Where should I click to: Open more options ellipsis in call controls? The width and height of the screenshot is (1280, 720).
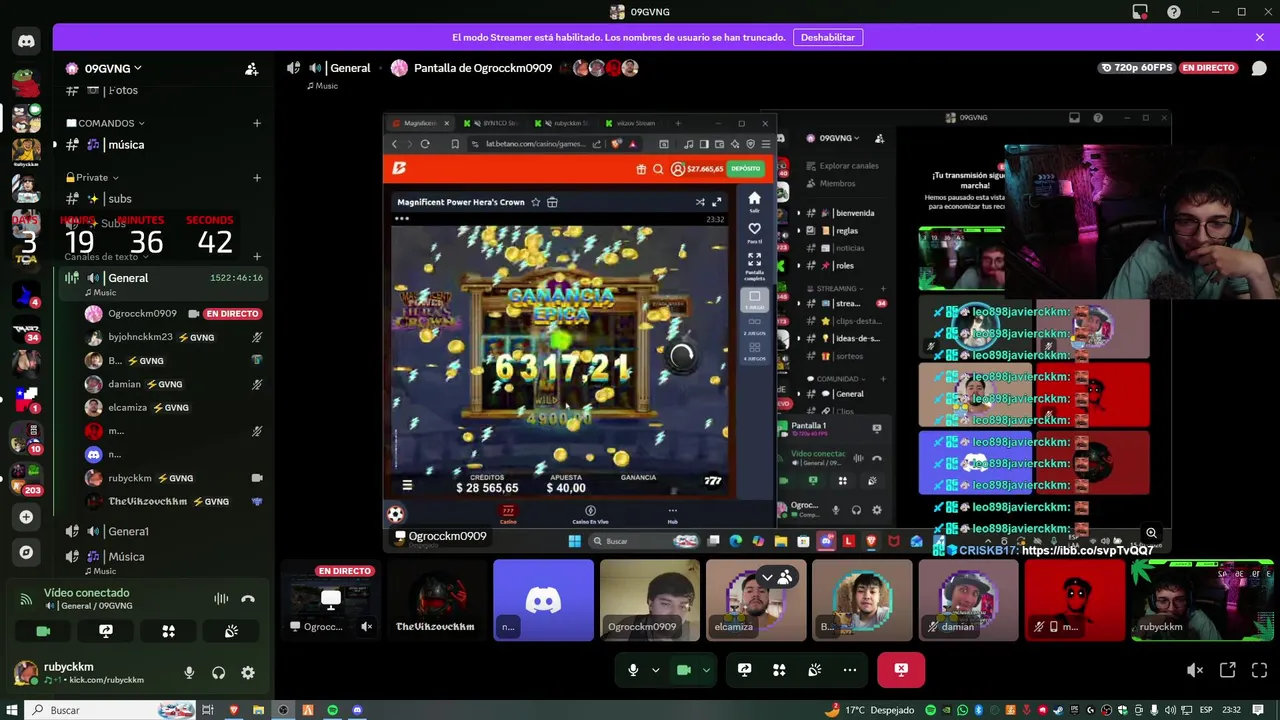pyautogui.click(x=850, y=670)
